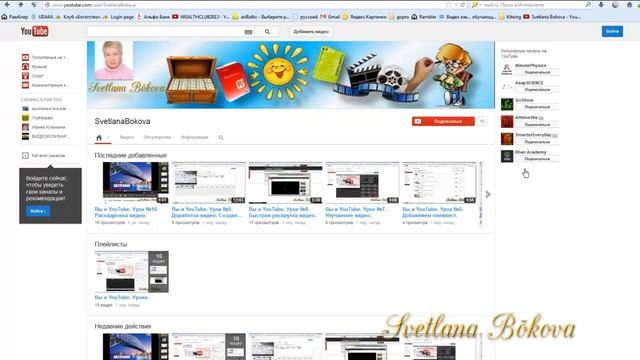
Task: Open 'Вы и YouTube. Уроки.' playlist link
Action: 122,298
